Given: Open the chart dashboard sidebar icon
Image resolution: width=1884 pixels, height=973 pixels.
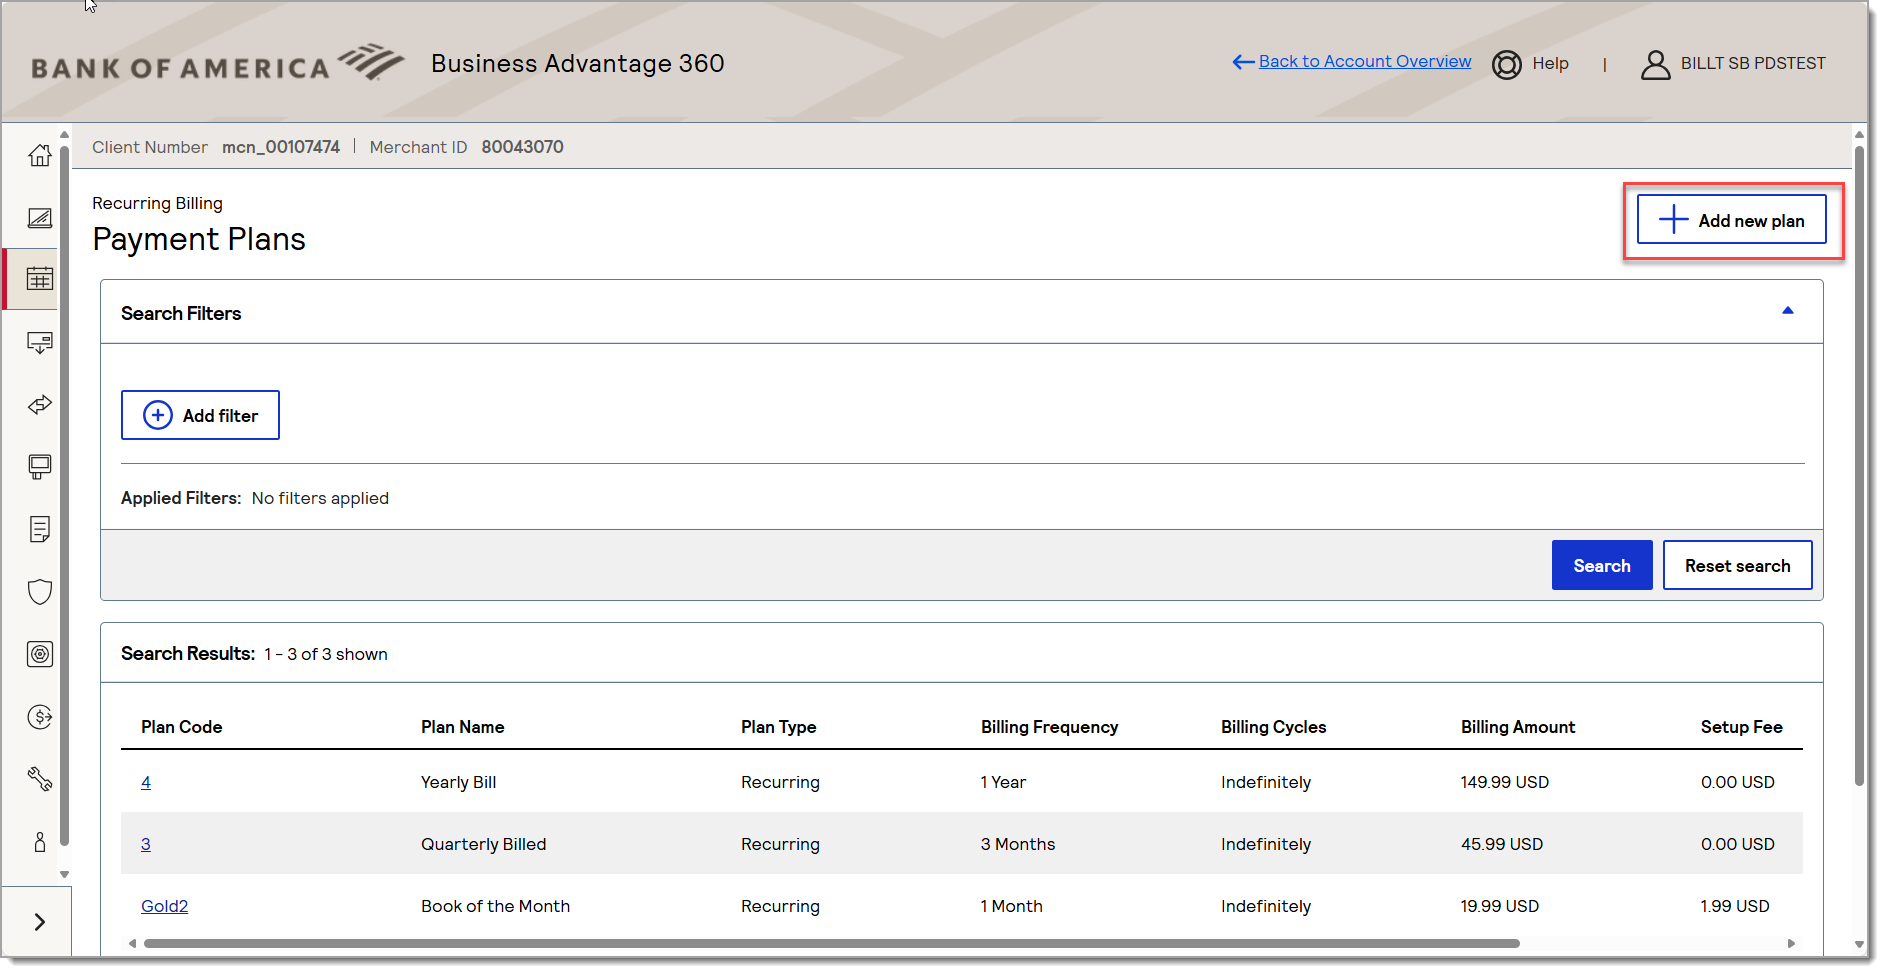Looking at the screenshot, I should click(40, 218).
